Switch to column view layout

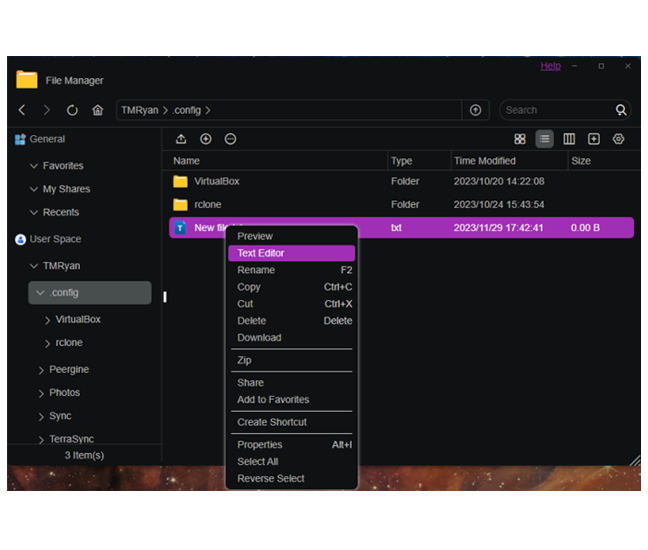(x=569, y=139)
